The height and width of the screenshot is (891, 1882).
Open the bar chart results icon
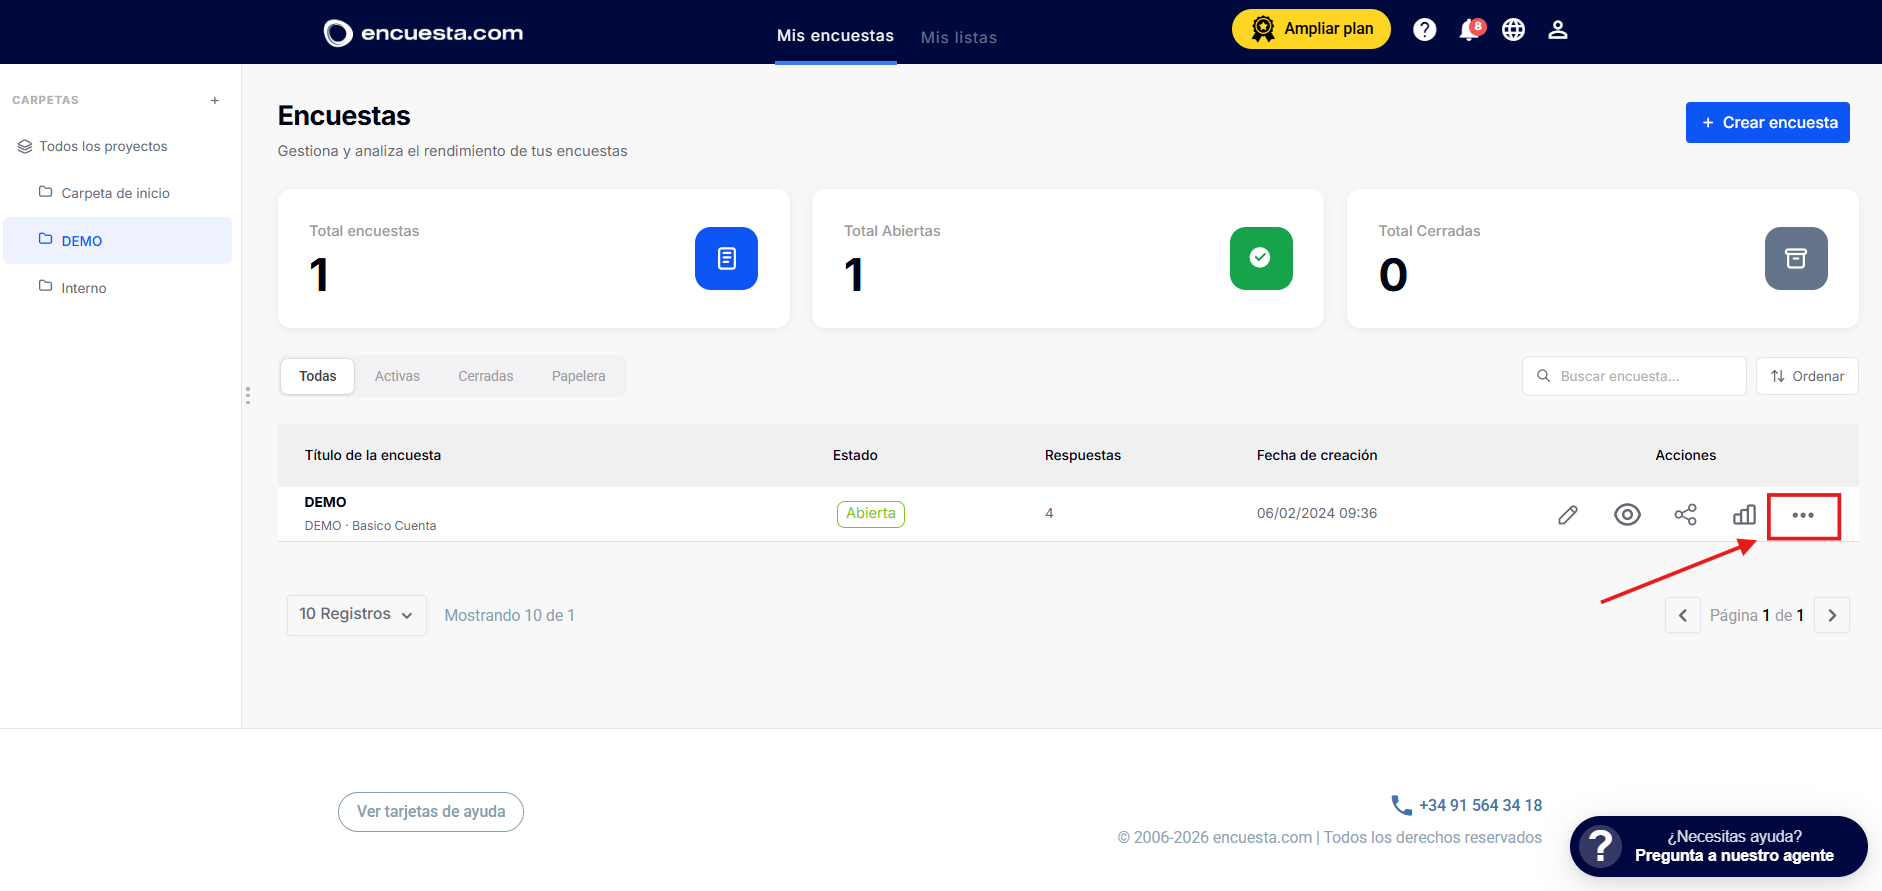pyautogui.click(x=1744, y=515)
